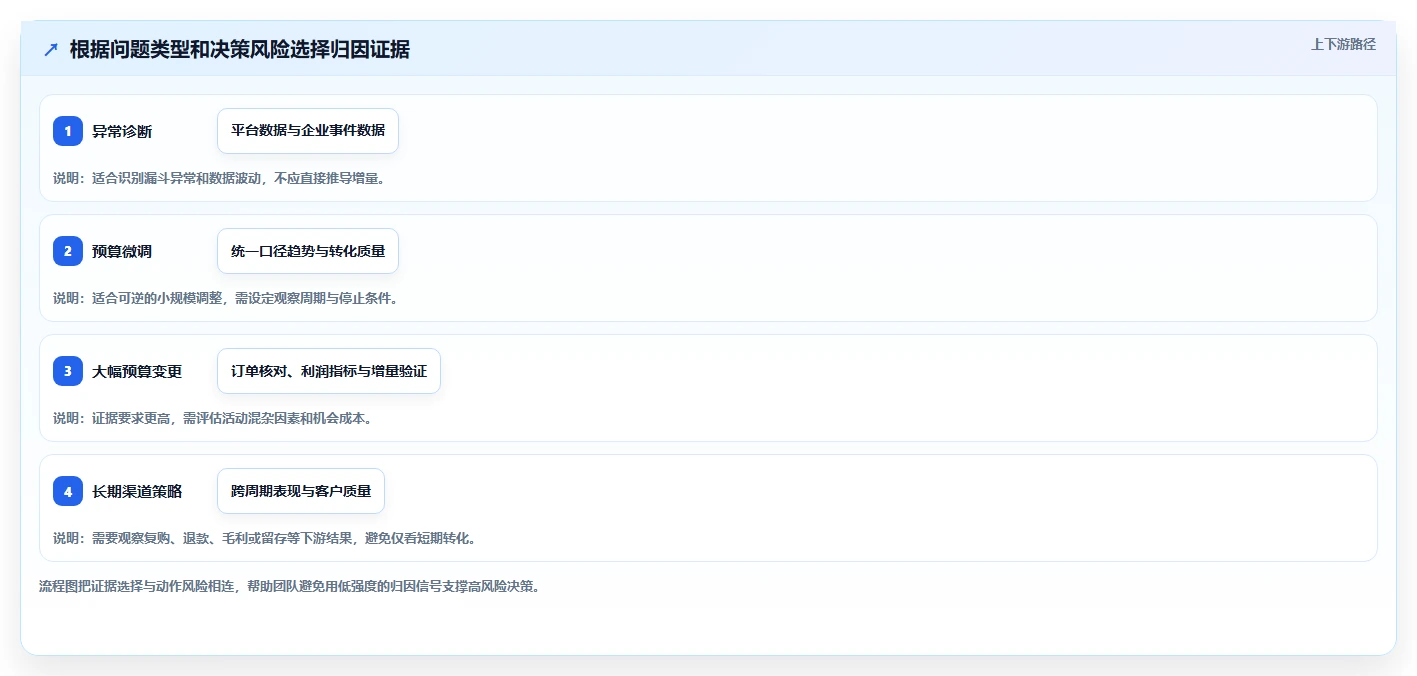Select step number 1 badge
This screenshot has height=676, width=1417.
pos(68,131)
